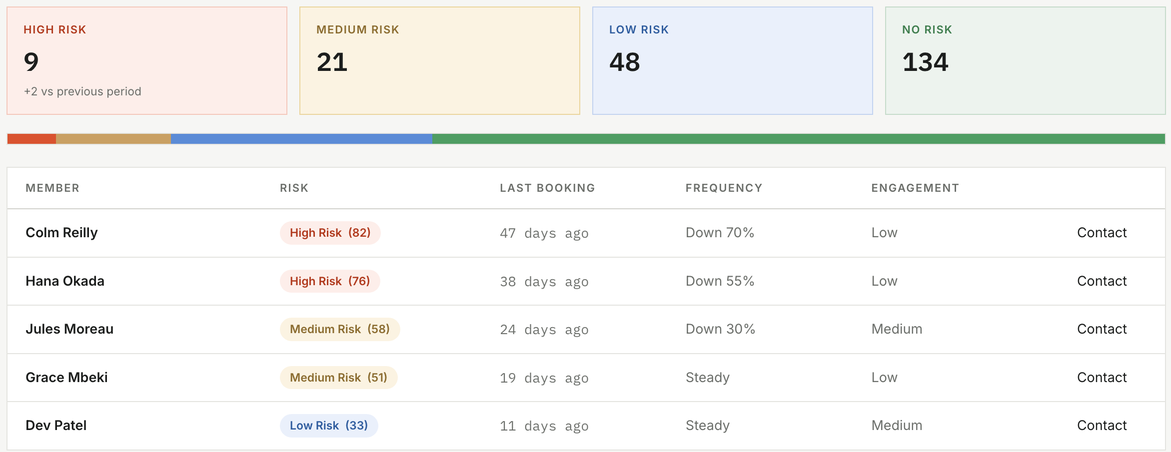Click the Low Risk (33) badge
This screenshot has height=452, width=1171.
329,426
